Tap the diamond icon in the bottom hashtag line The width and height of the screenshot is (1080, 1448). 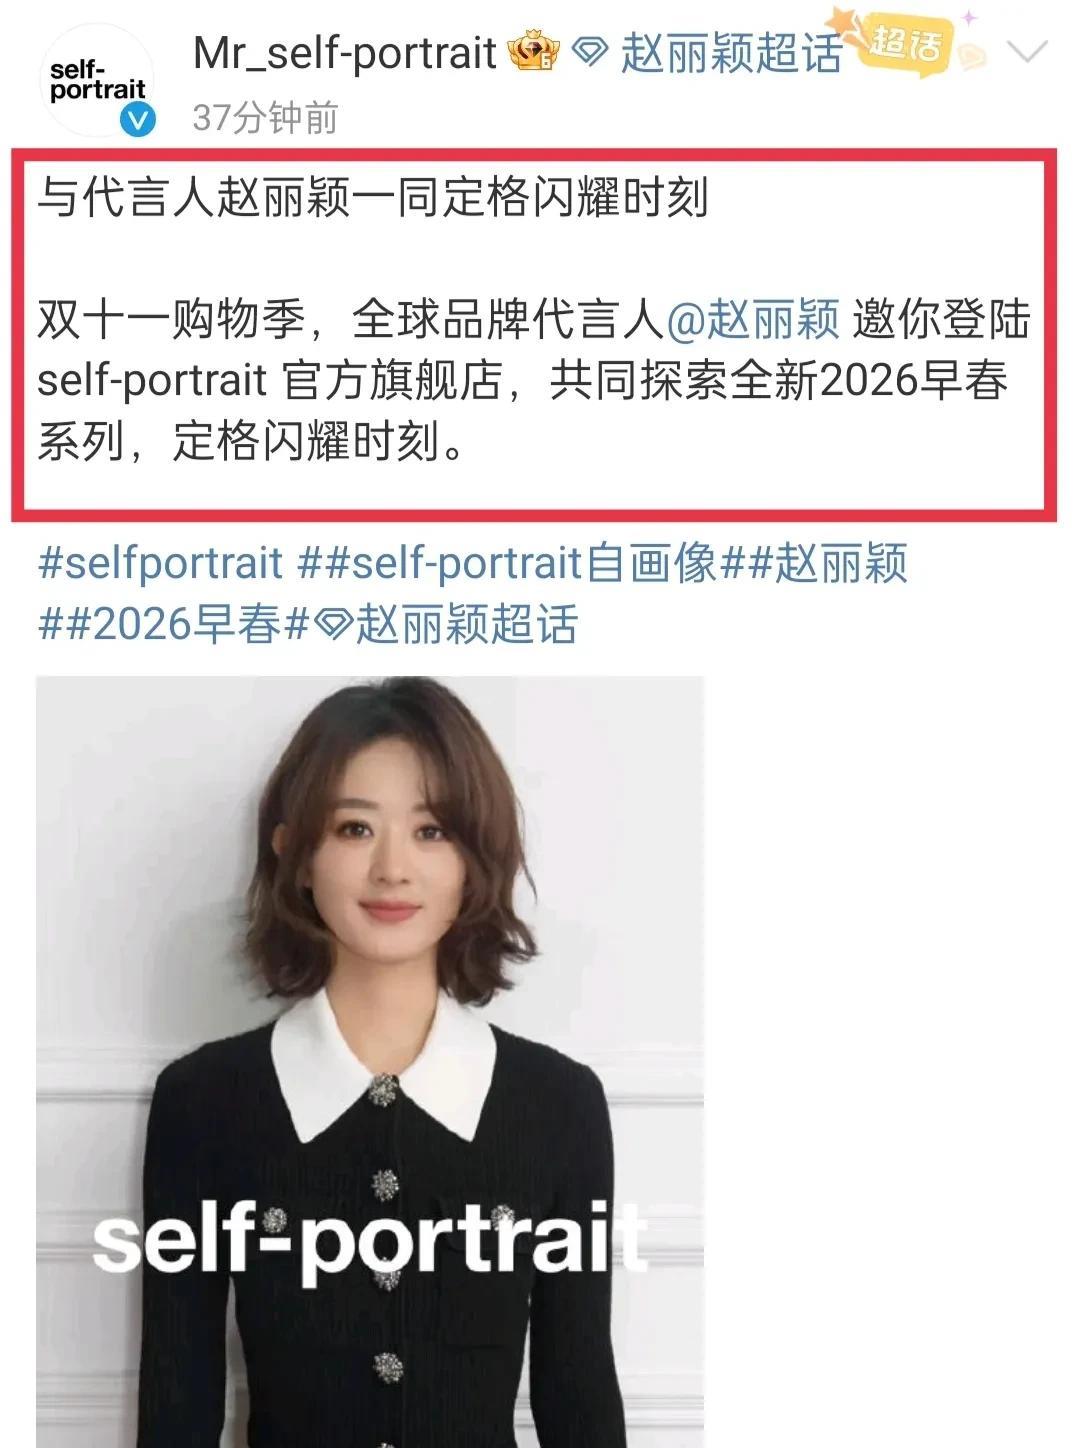[x=333, y=626]
